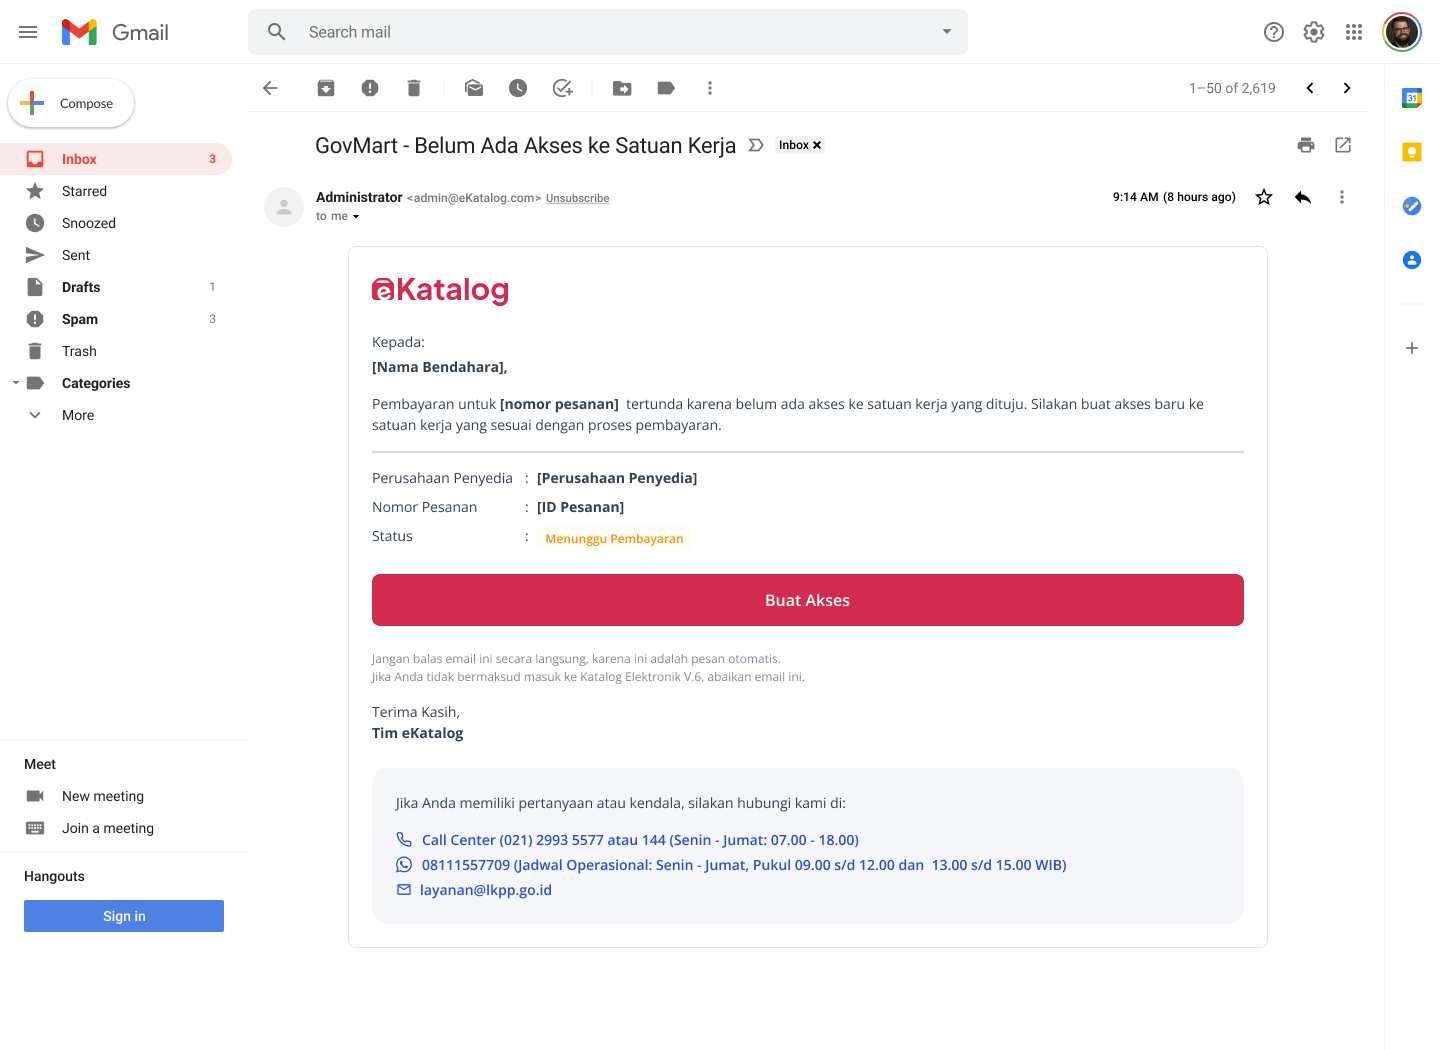This screenshot has width=1440, height=1050.
Task: Mark the email as unread
Action: coord(474,88)
